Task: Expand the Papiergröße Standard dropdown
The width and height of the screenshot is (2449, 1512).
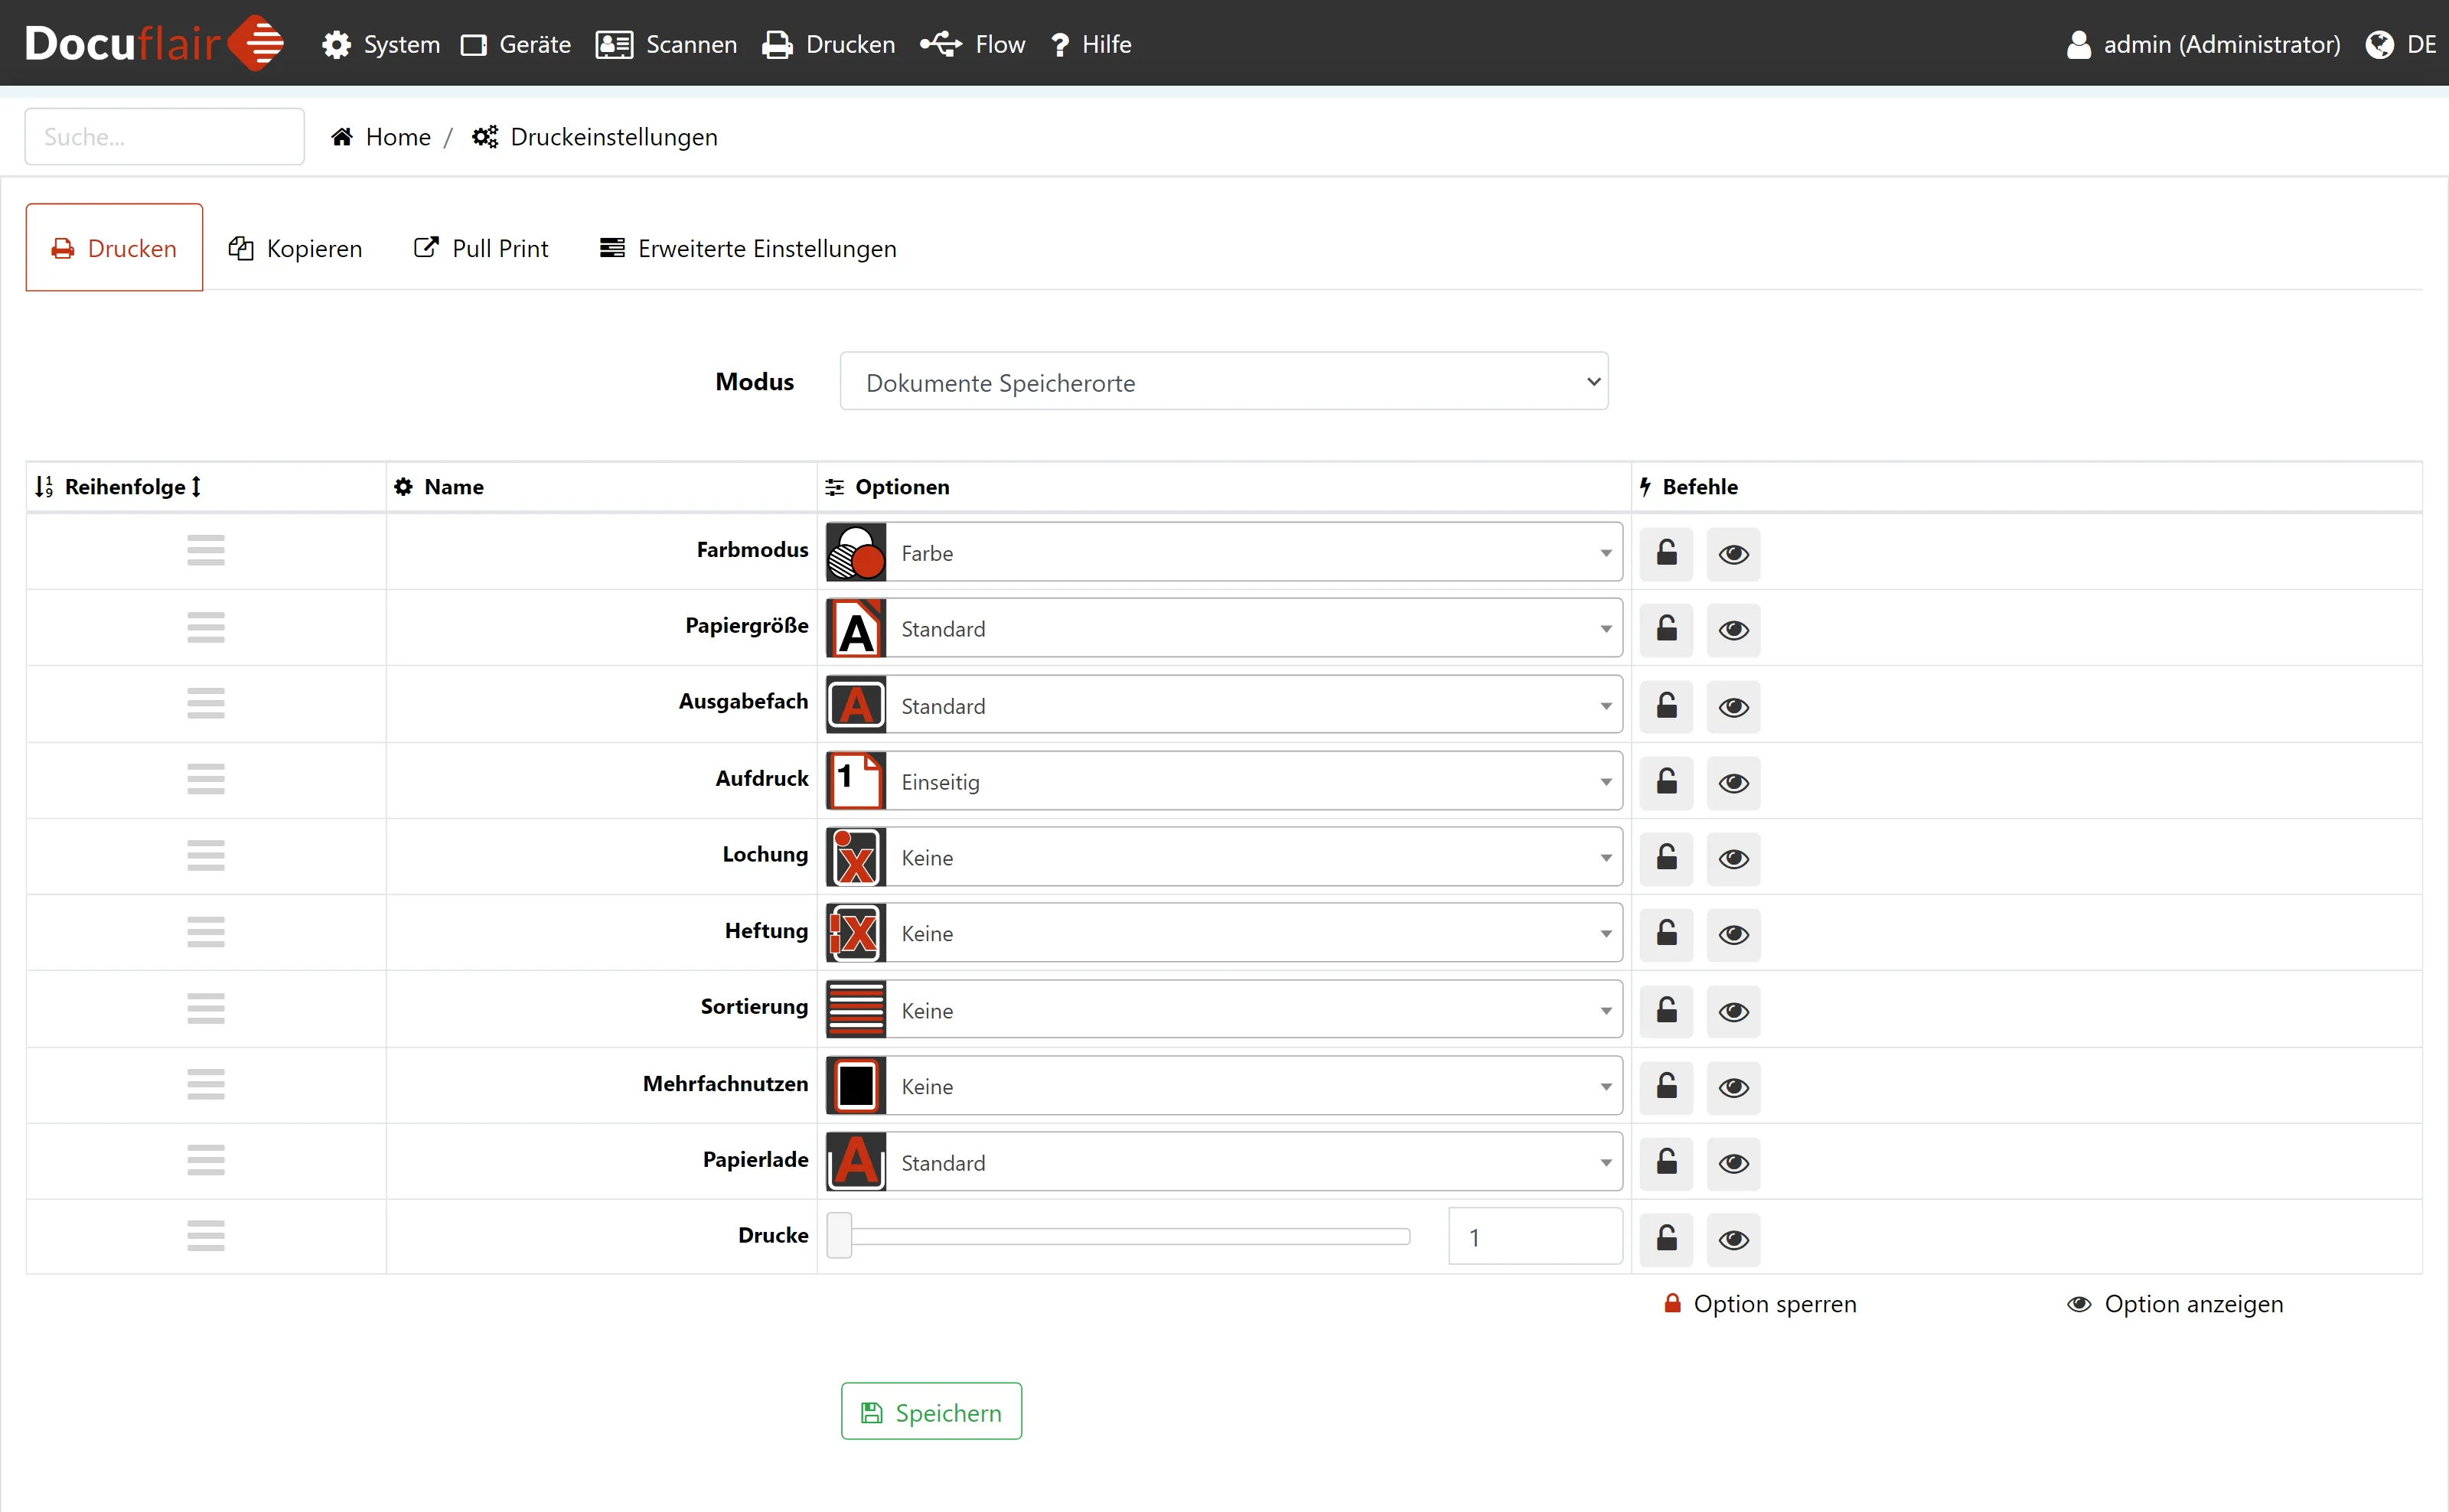Action: coord(1253,629)
